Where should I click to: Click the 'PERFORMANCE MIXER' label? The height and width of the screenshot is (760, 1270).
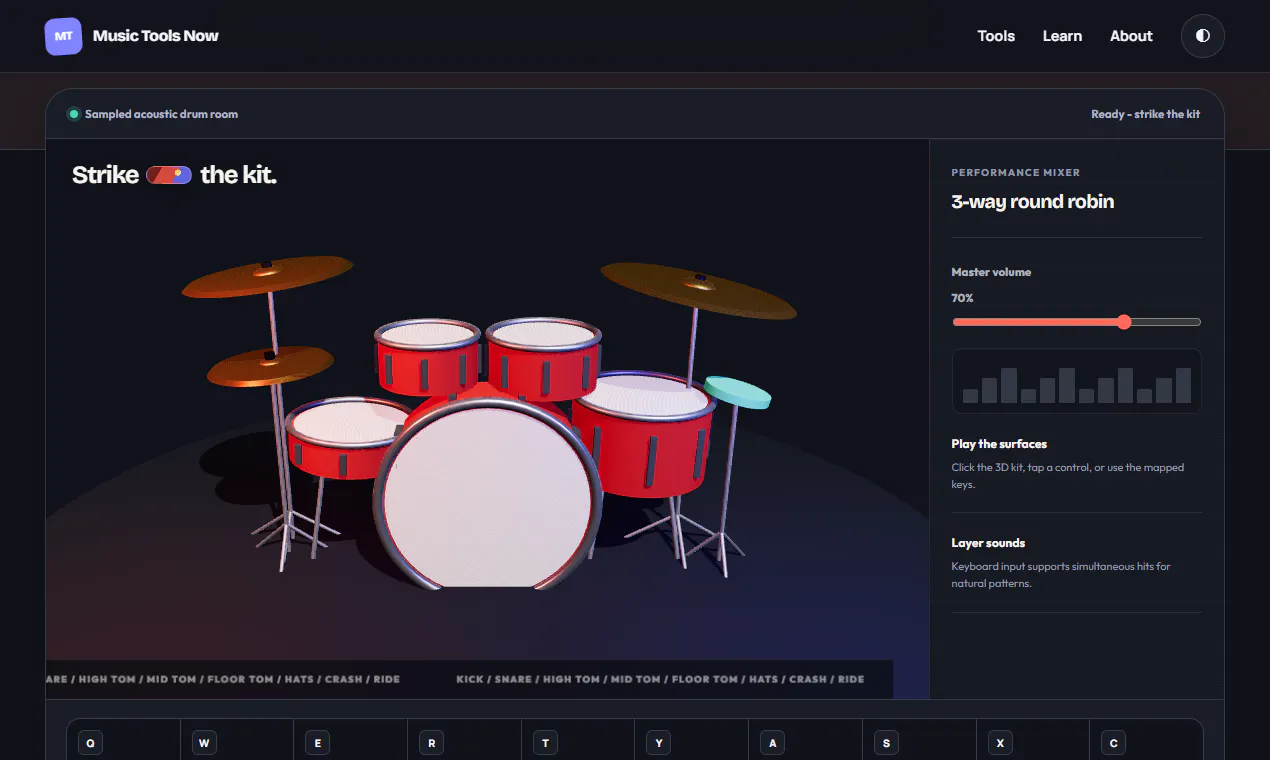(1015, 173)
